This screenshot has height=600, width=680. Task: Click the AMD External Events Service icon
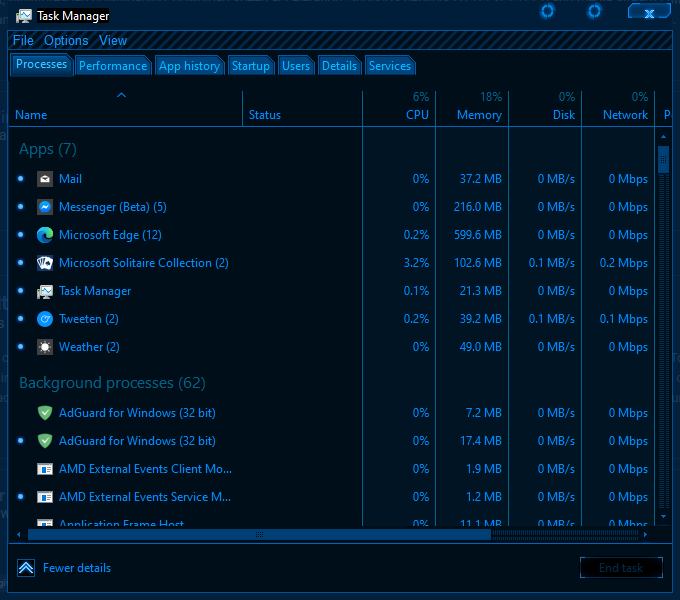pos(45,497)
